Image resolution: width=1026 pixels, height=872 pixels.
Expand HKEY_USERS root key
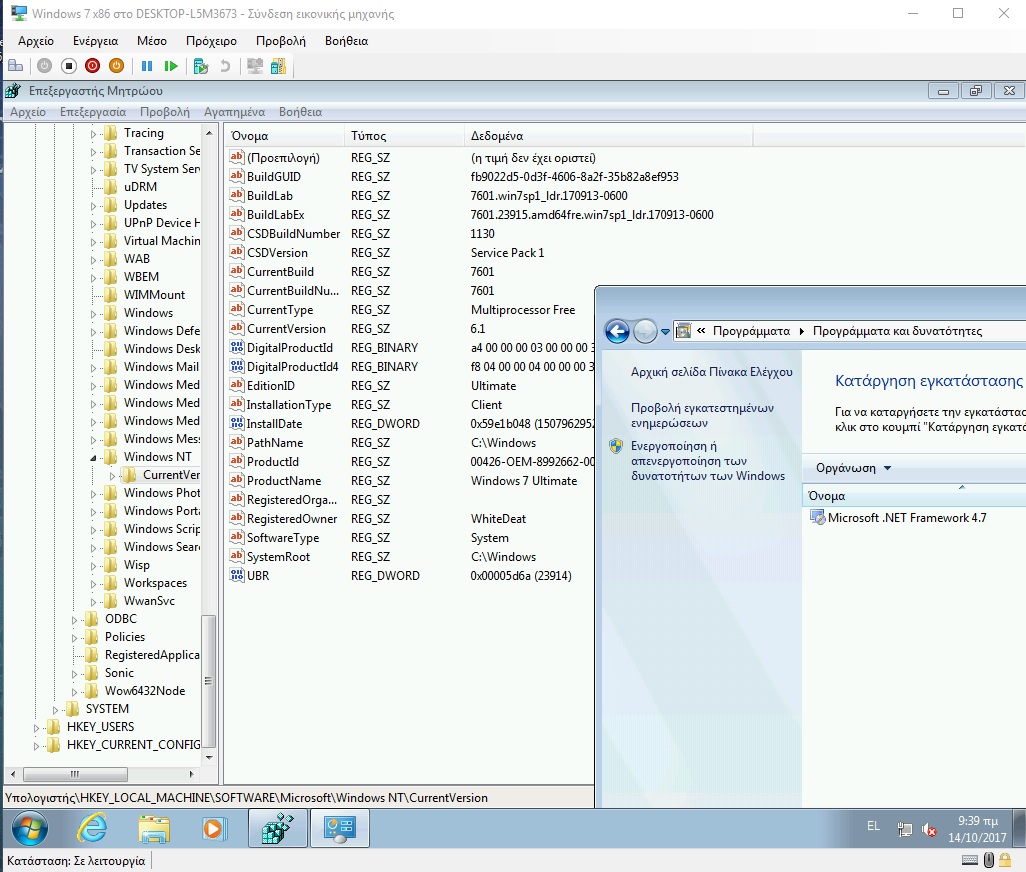click(36, 727)
